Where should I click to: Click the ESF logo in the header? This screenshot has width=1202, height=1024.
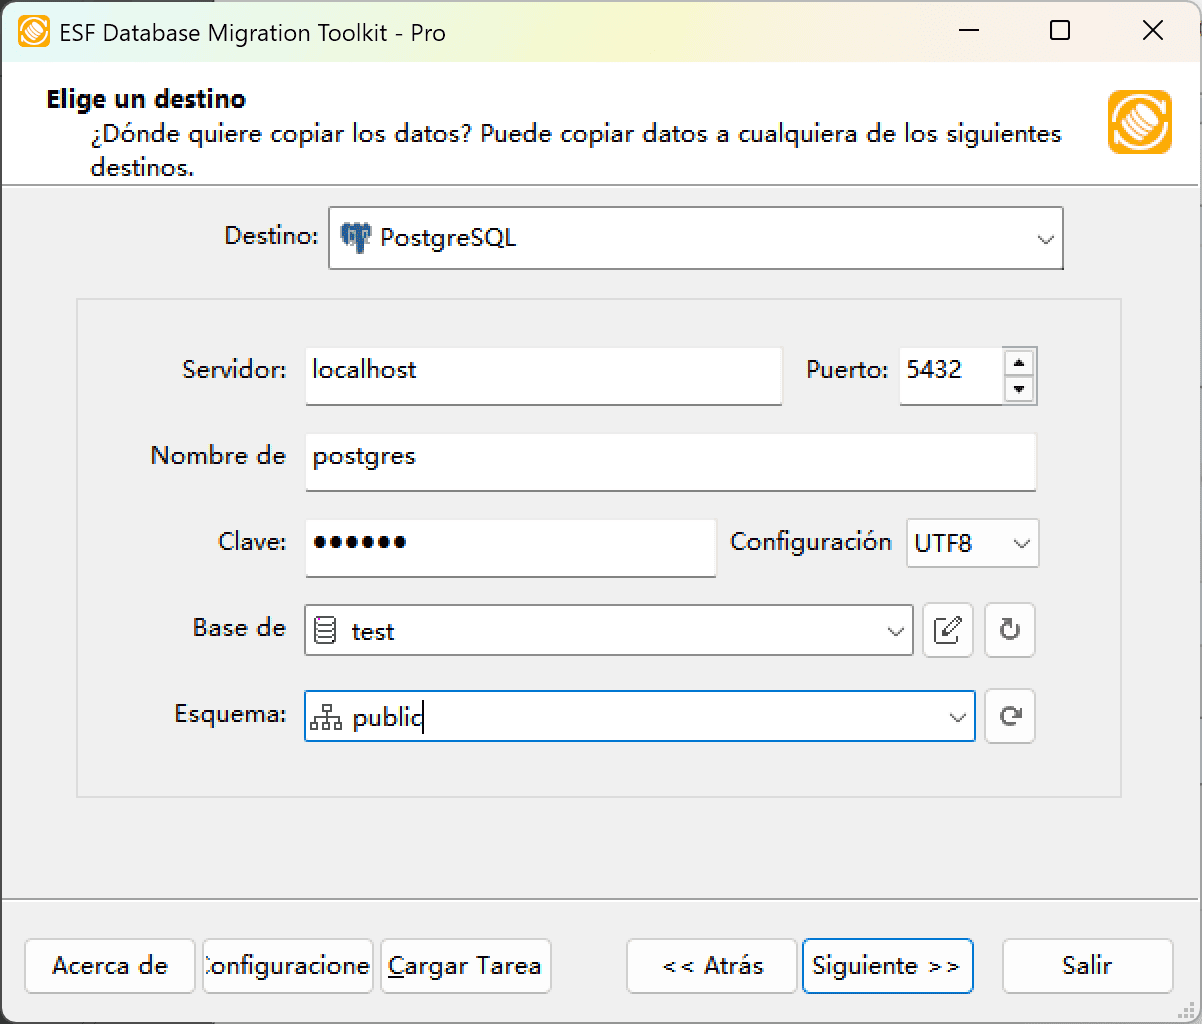(1139, 124)
